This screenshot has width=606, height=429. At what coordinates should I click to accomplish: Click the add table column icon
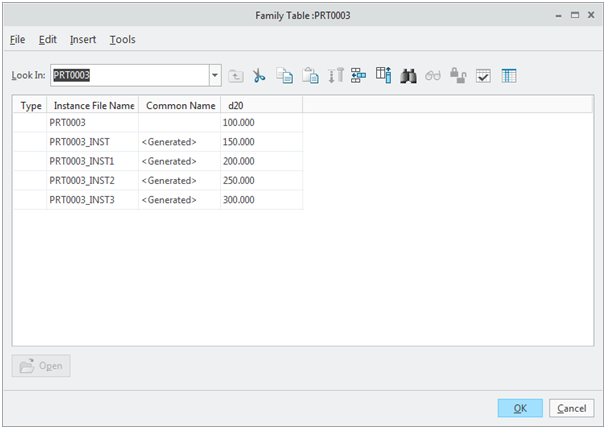(383, 75)
